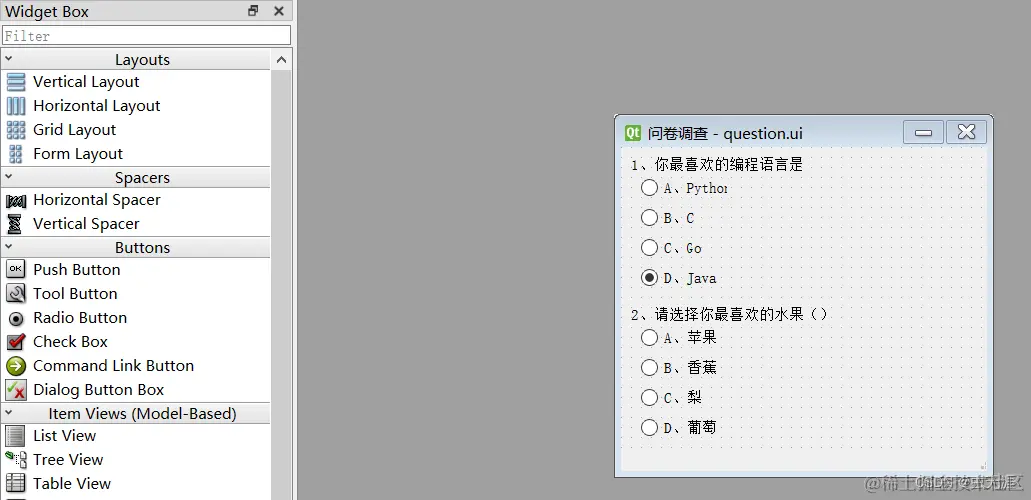Select the Horizontal Layout icon
Screen dimensions: 1031x500
point(16,106)
